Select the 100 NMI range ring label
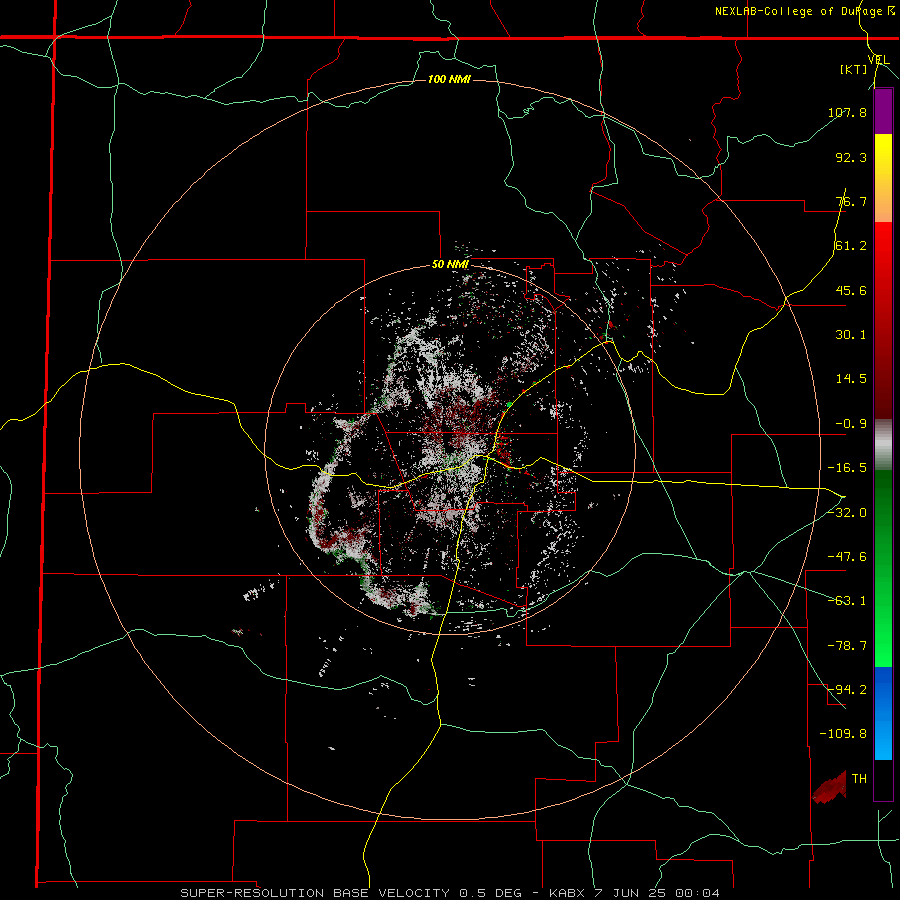The height and width of the screenshot is (900, 900). pyautogui.click(x=449, y=79)
